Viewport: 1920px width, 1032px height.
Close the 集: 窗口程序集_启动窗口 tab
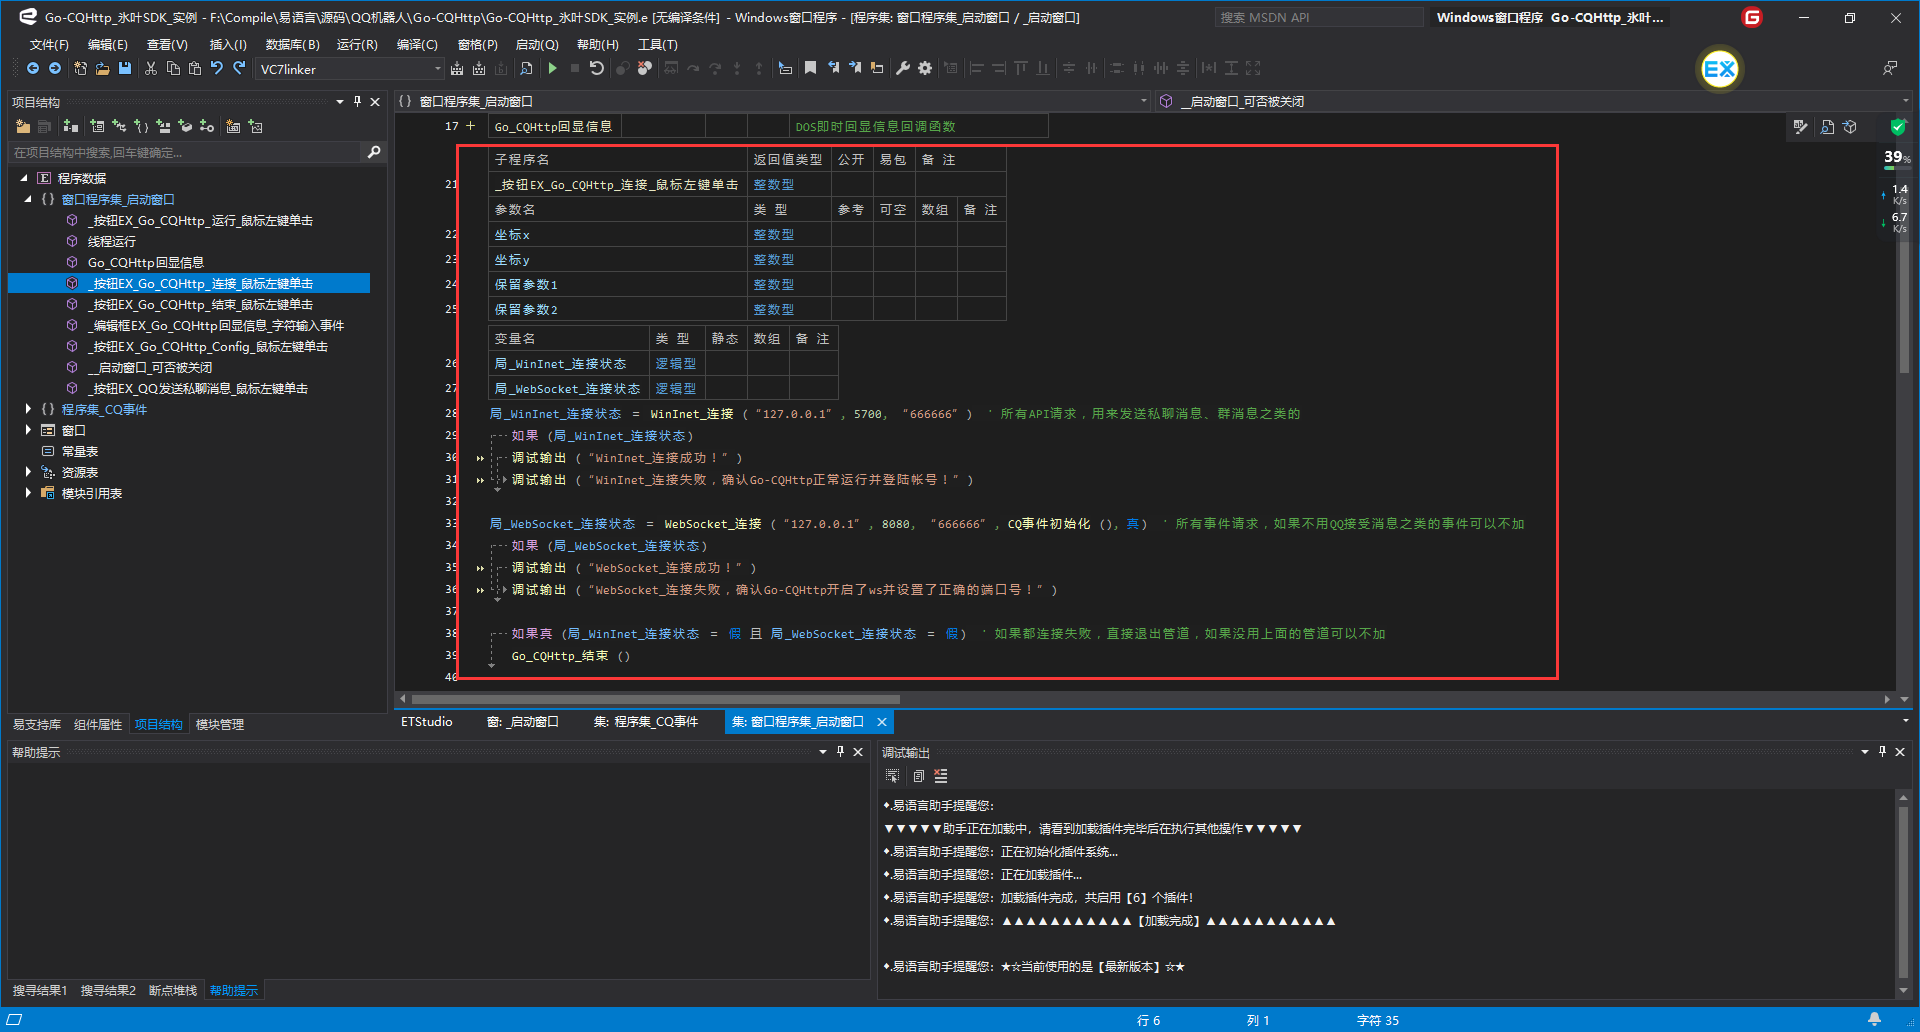882,722
